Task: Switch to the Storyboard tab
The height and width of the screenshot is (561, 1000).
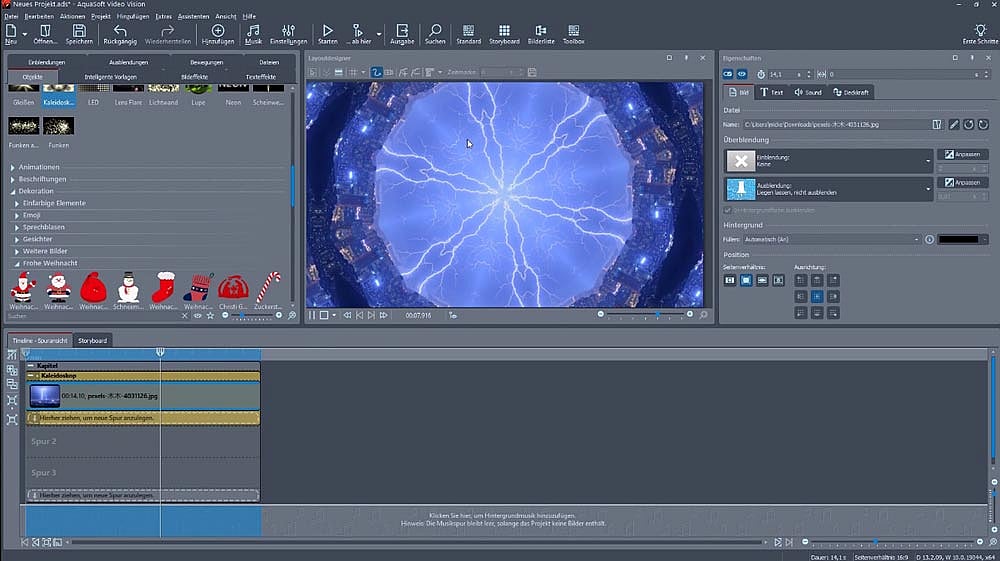Action: [x=92, y=340]
